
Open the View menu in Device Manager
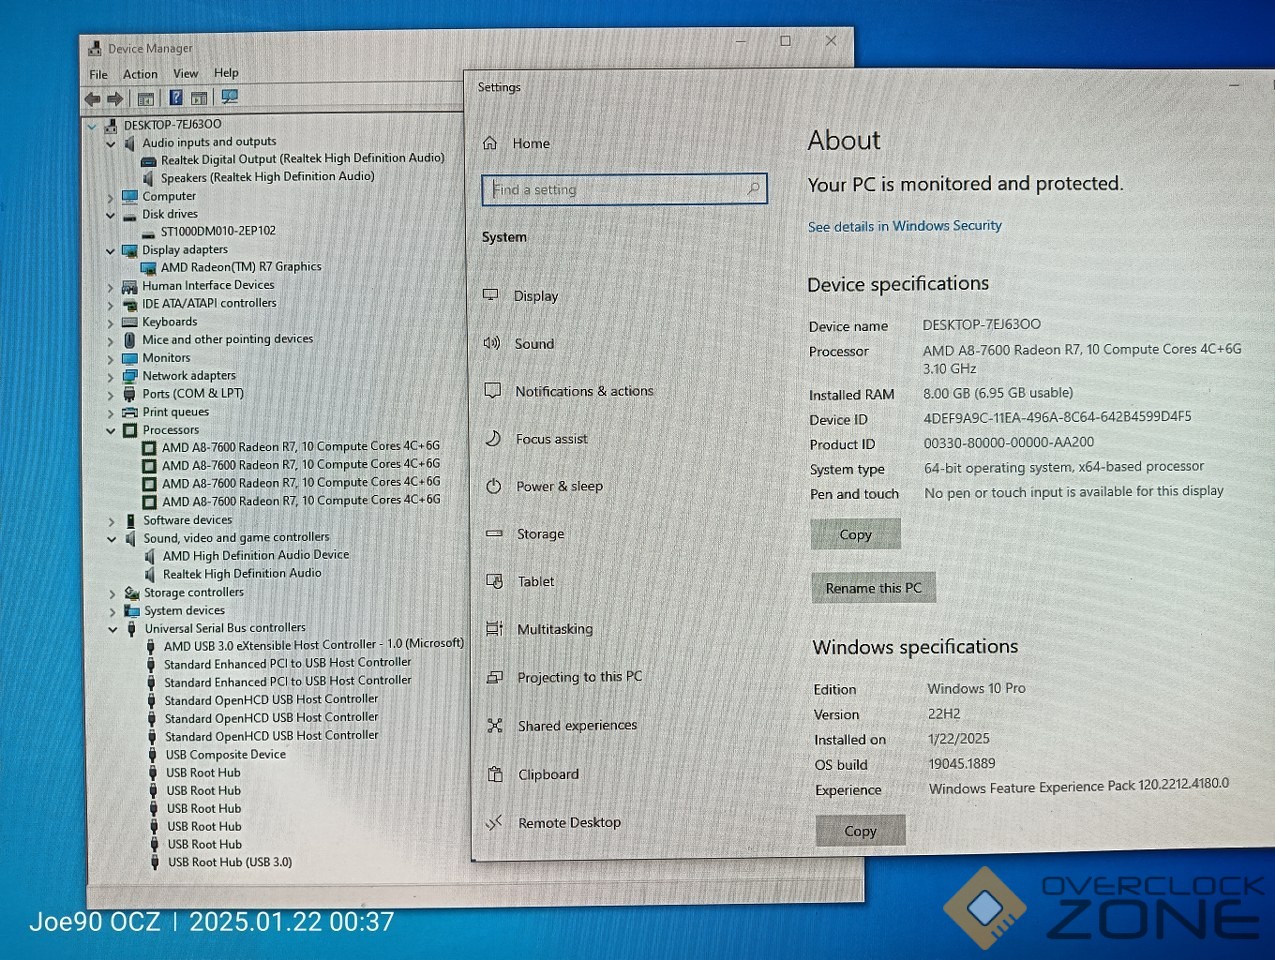[186, 73]
